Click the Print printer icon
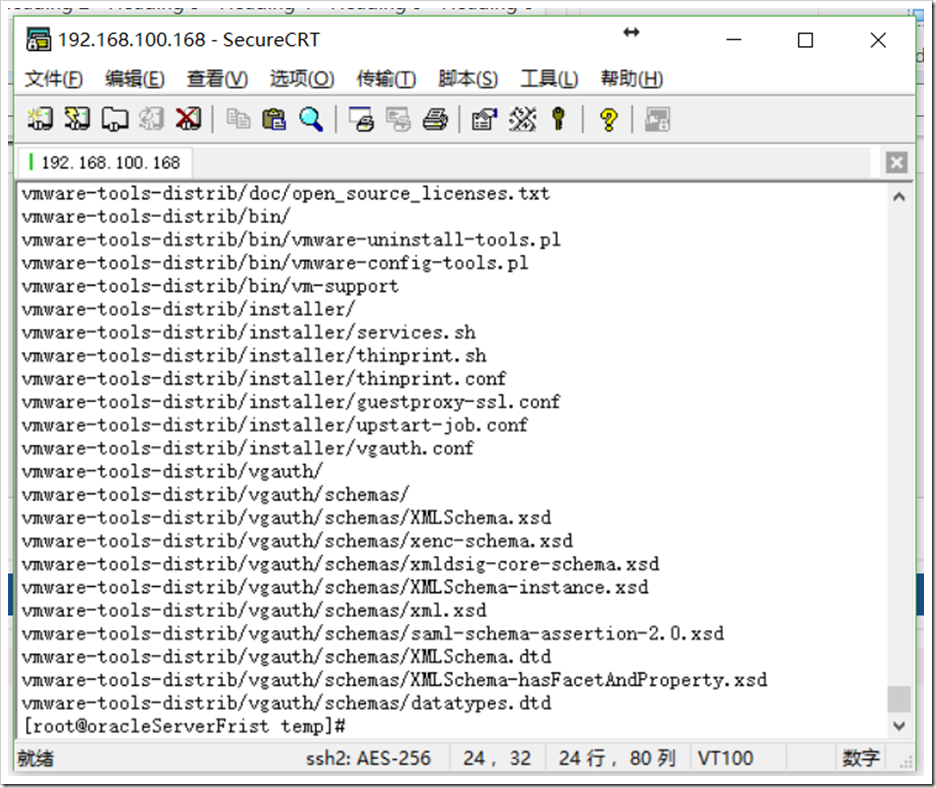This screenshot has height=788, width=936. coord(435,119)
